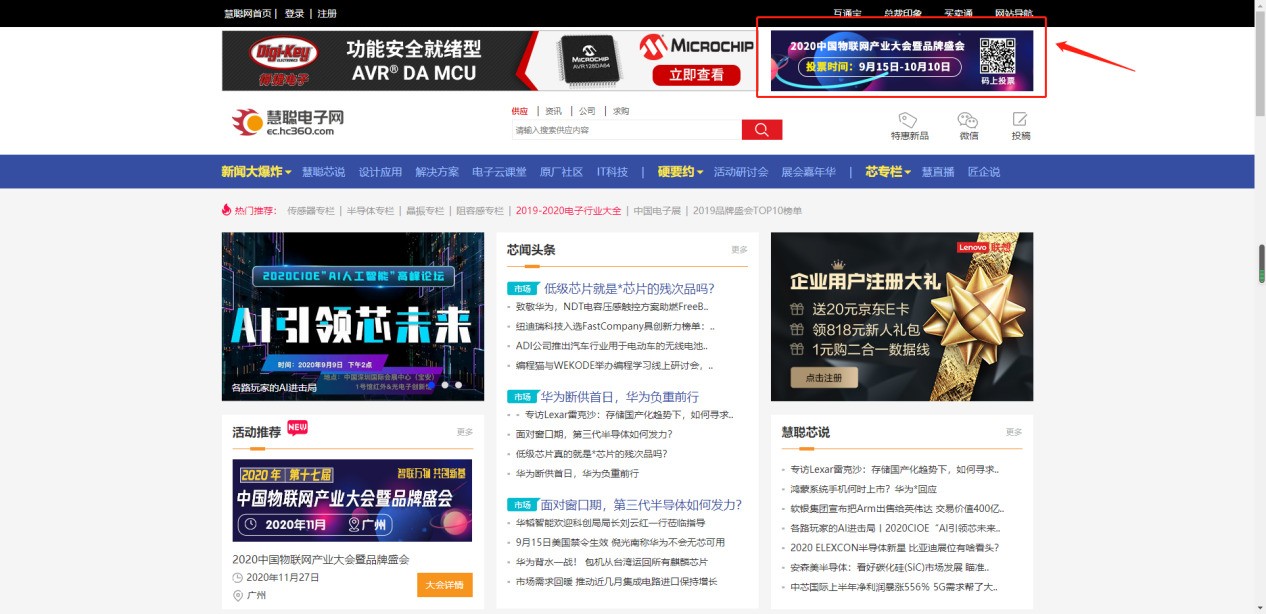Select the 公司 search tab

587,111
